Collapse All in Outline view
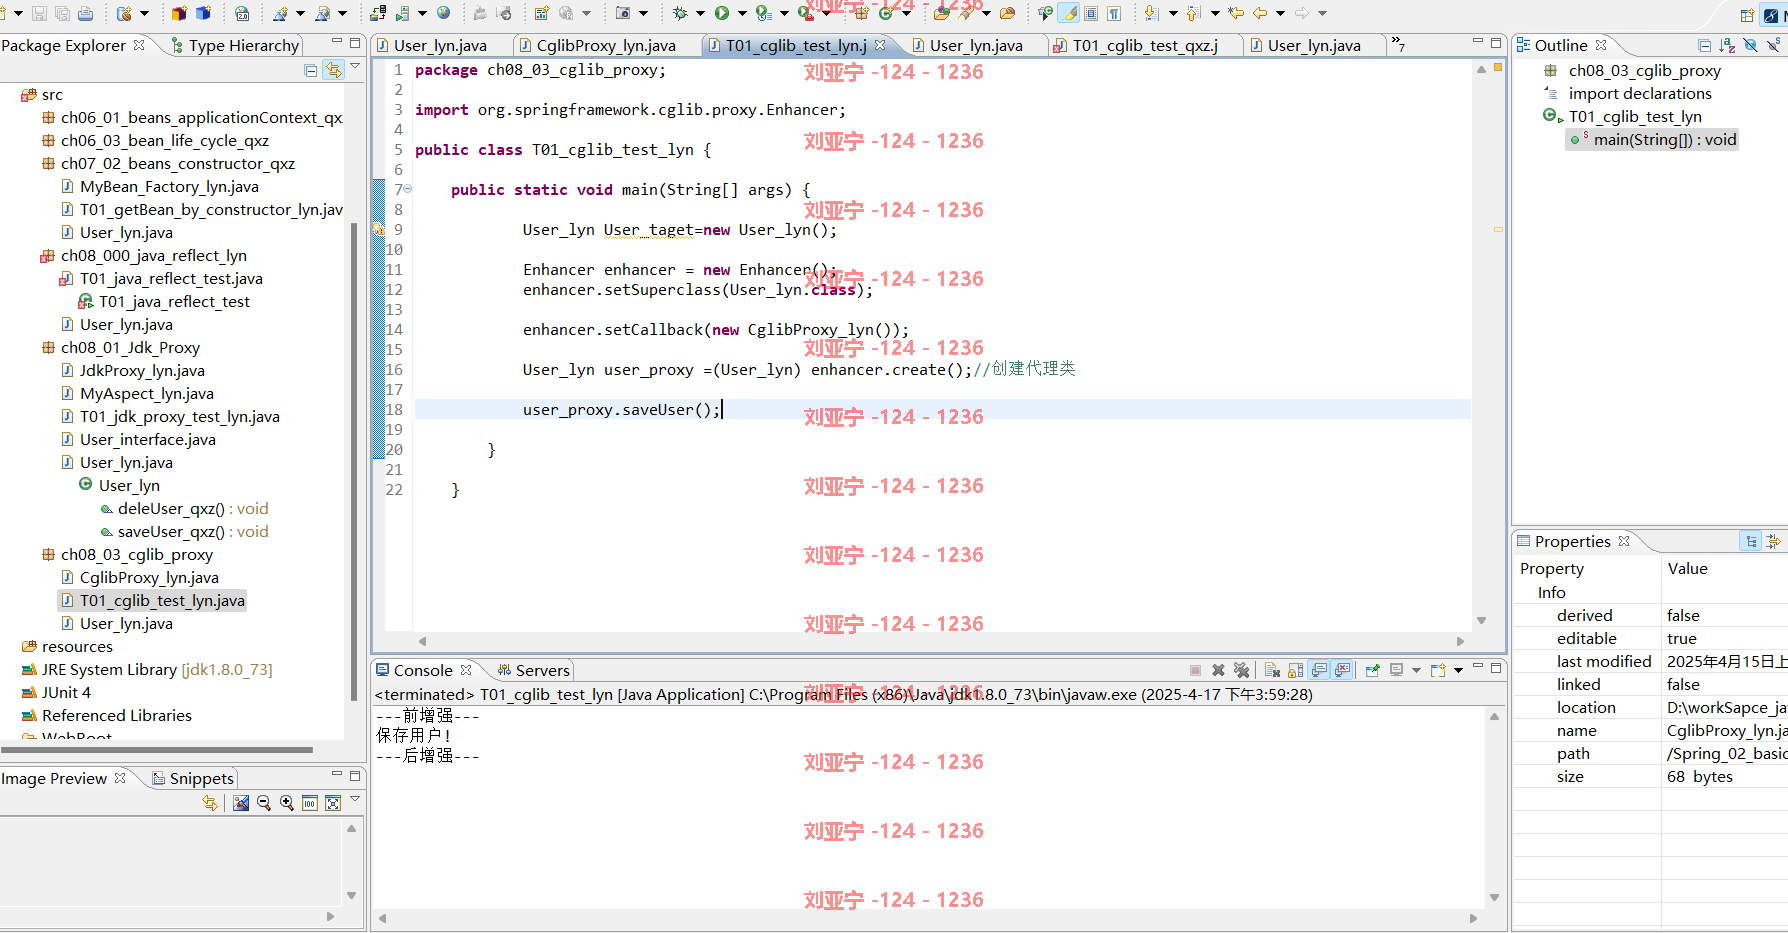This screenshot has height=933, width=1788. tap(1705, 45)
